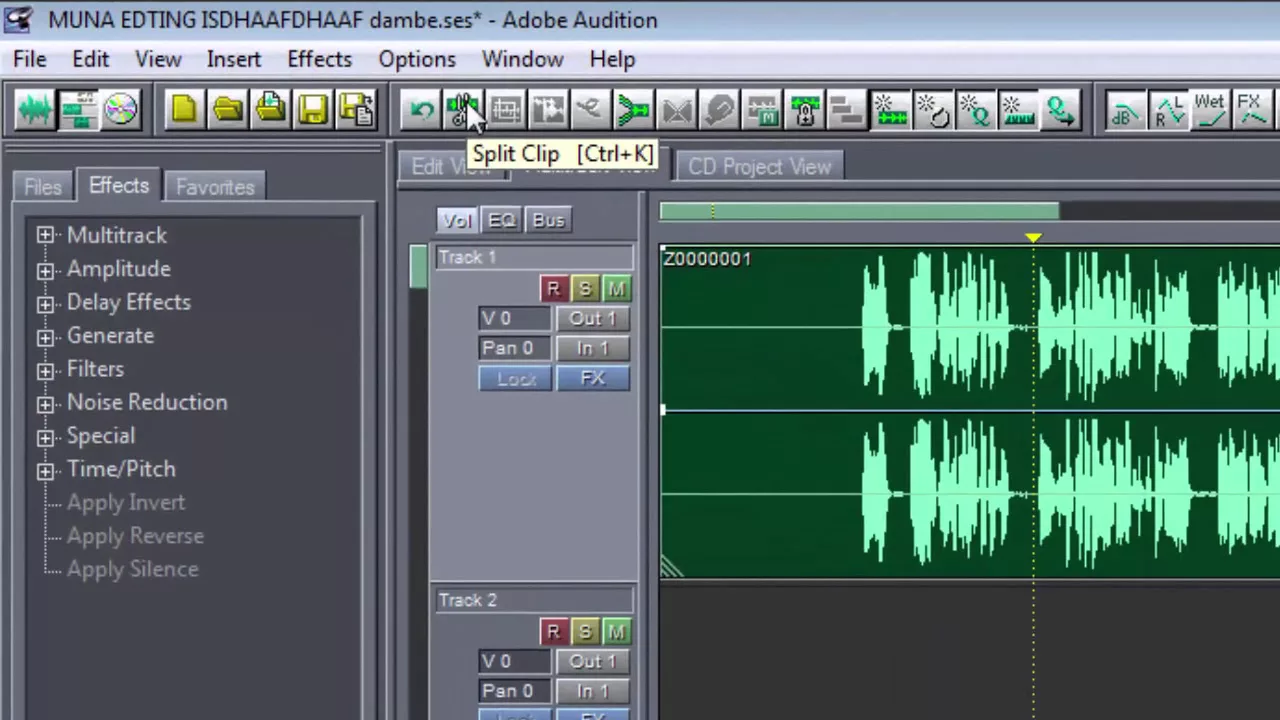Image resolution: width=1280 pixels, height=720 pixels.
Task: Expand the Noise Reduction category
Action: tap(45, 404)
